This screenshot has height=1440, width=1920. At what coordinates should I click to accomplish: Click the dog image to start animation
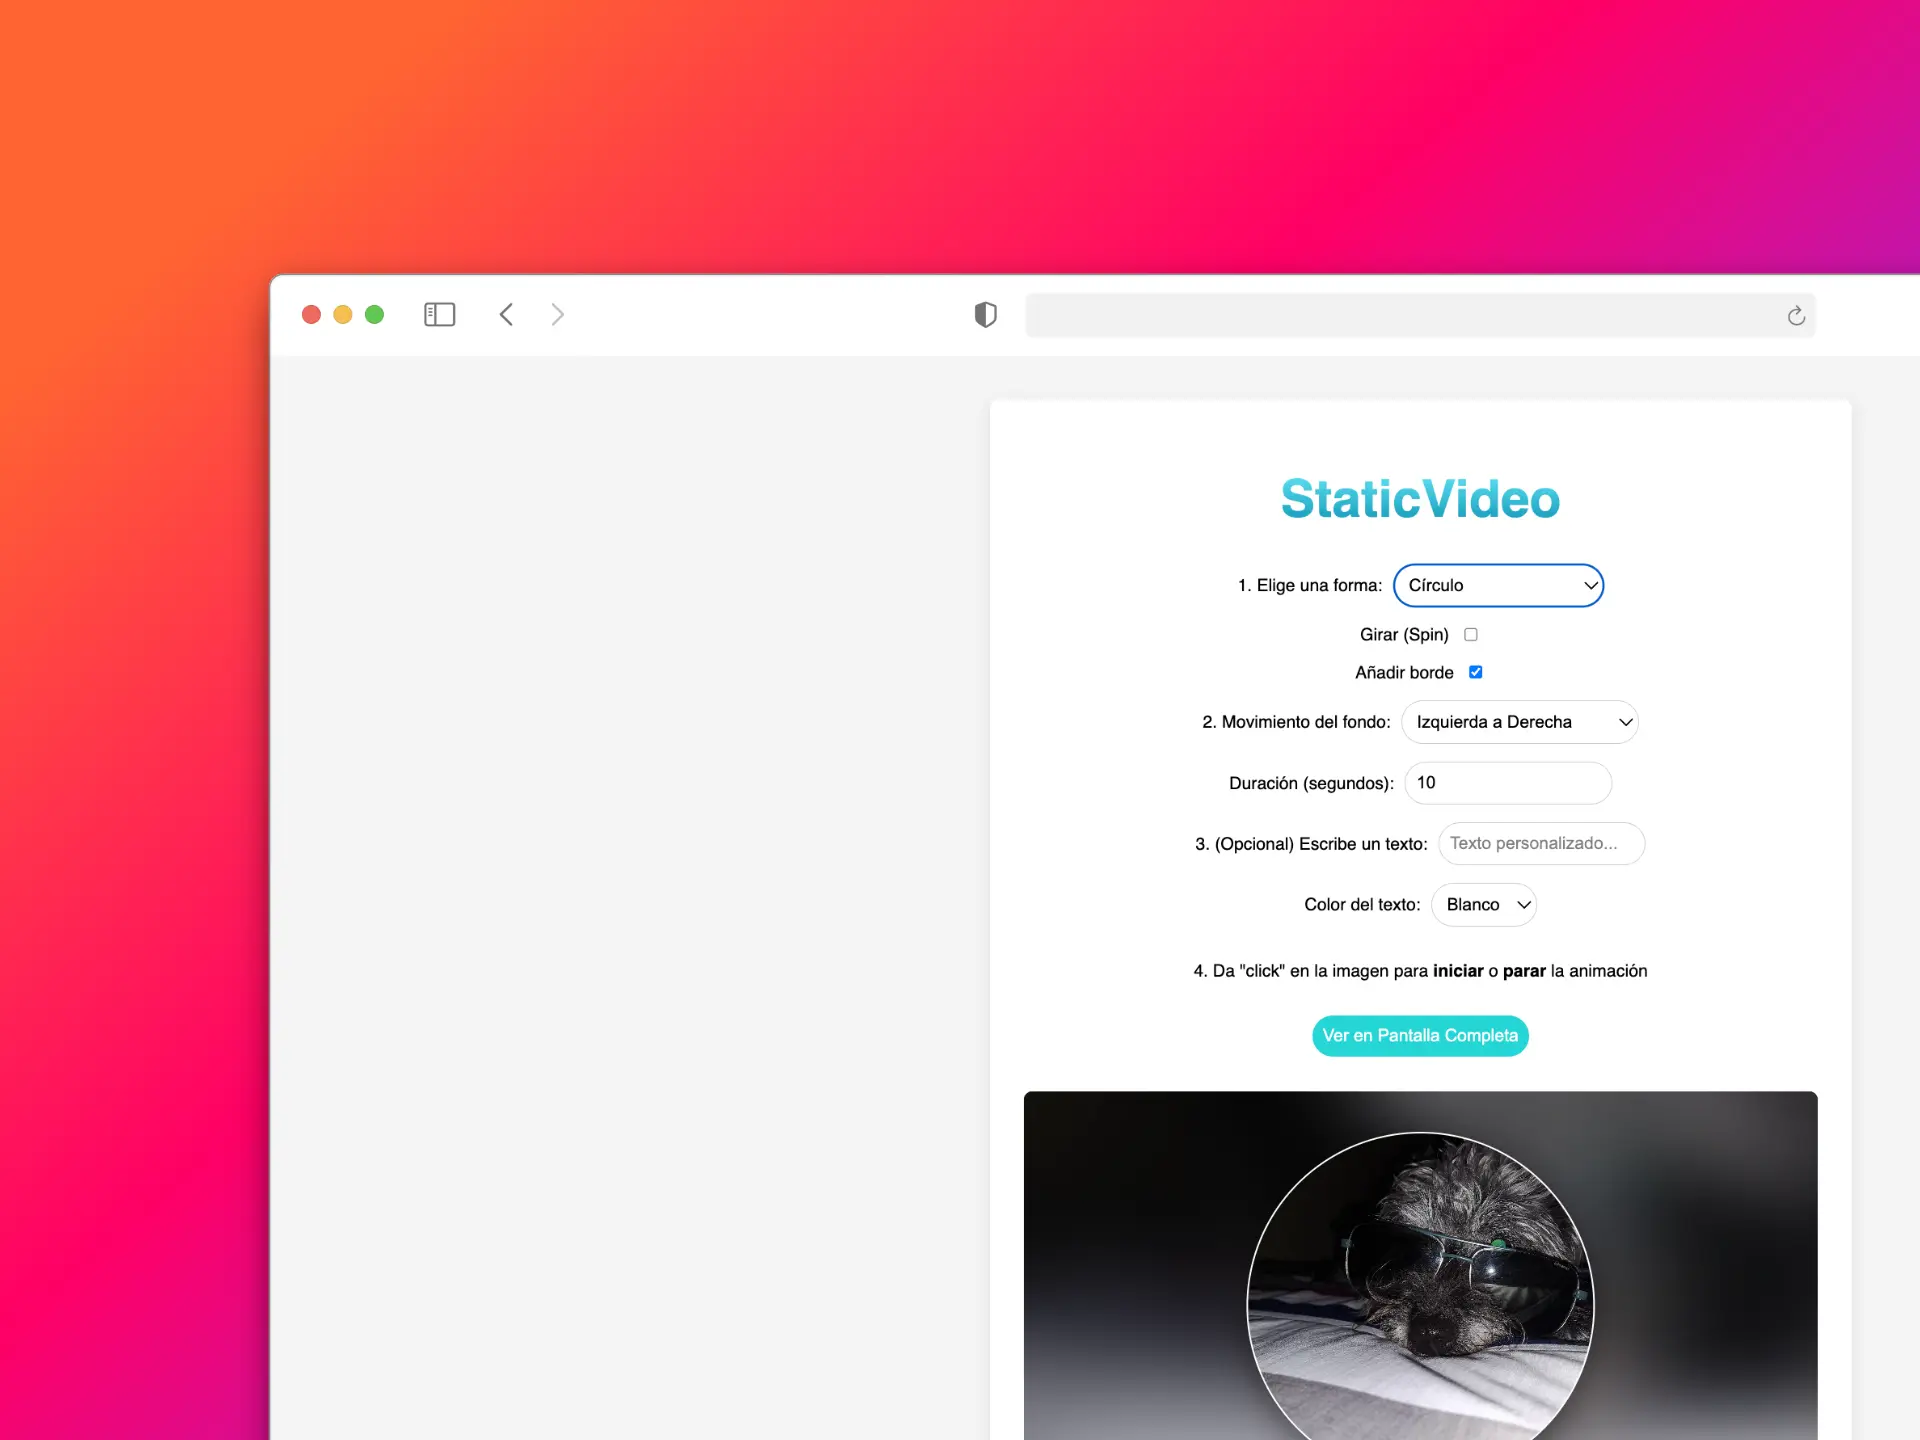click(x=1420, y=1266)
